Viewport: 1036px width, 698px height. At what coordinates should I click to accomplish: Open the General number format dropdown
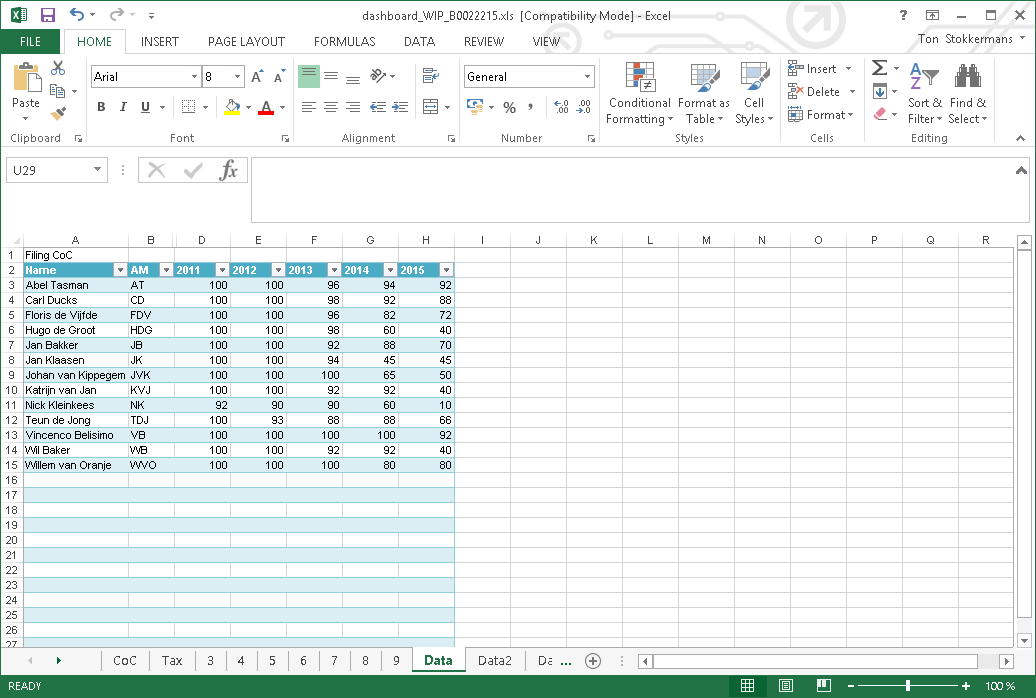(x=587, y=77)
